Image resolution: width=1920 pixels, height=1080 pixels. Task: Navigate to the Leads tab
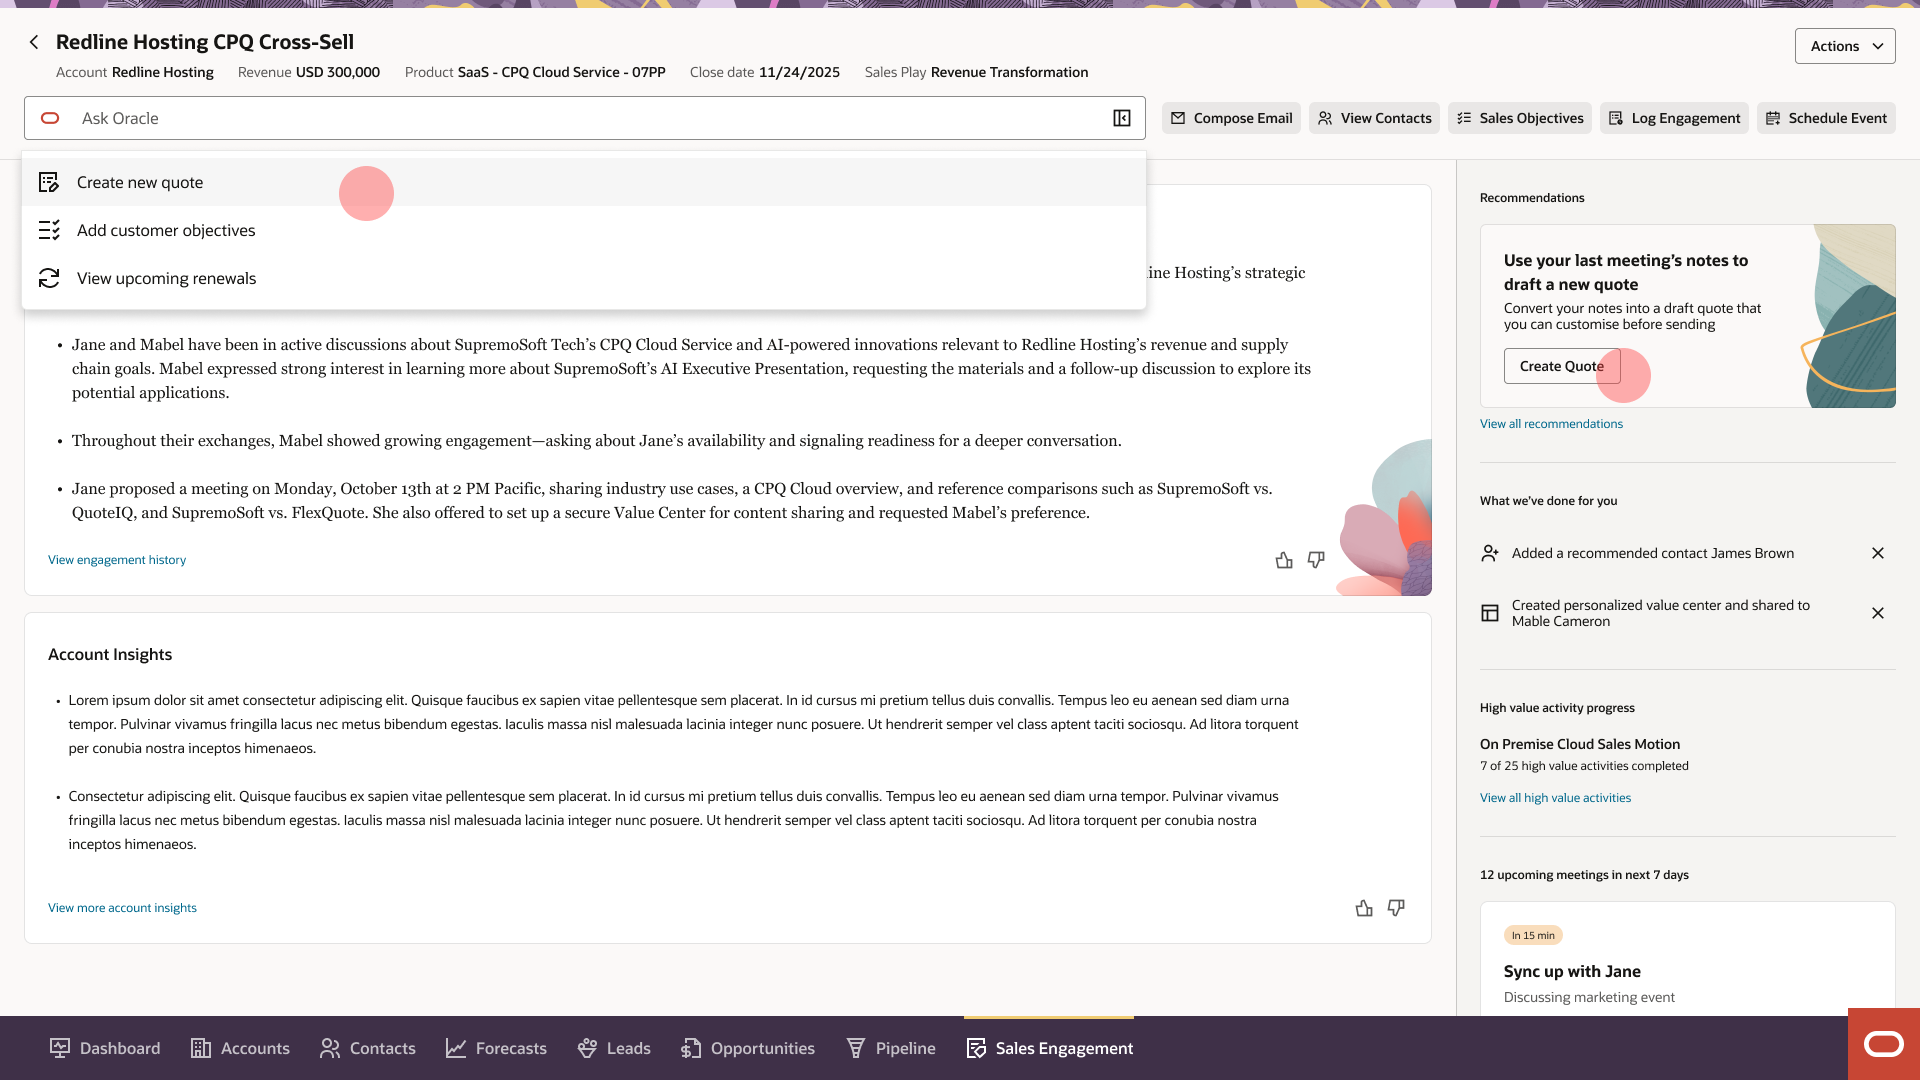point(614,1048)
